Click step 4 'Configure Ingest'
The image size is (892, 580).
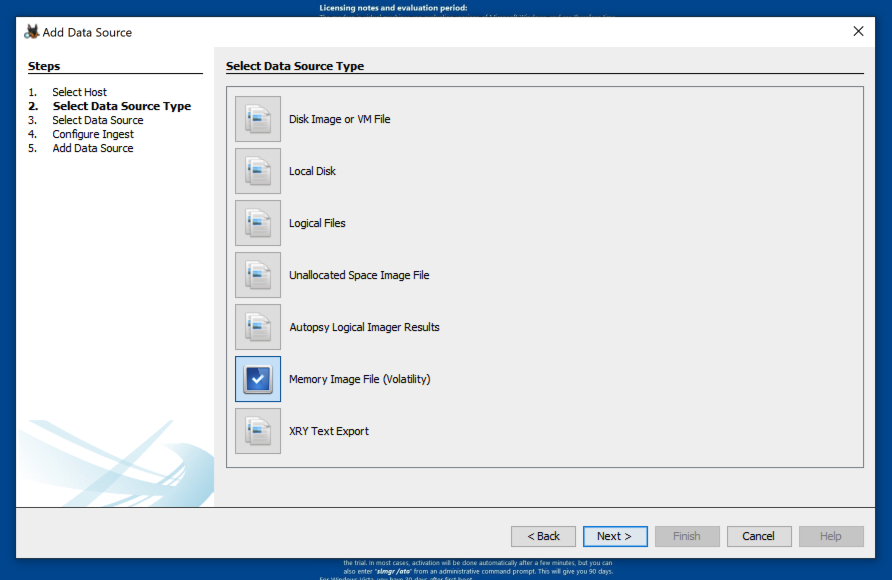(x=93, y=134)
